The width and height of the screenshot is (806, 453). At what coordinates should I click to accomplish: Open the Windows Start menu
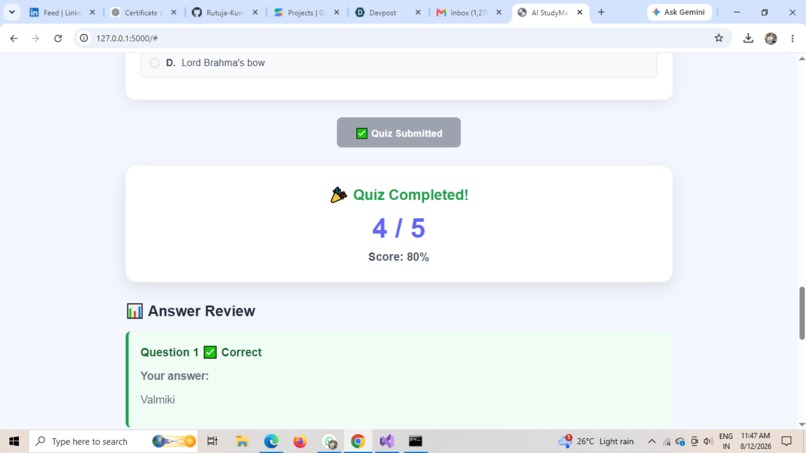click(x=14, y=441)
